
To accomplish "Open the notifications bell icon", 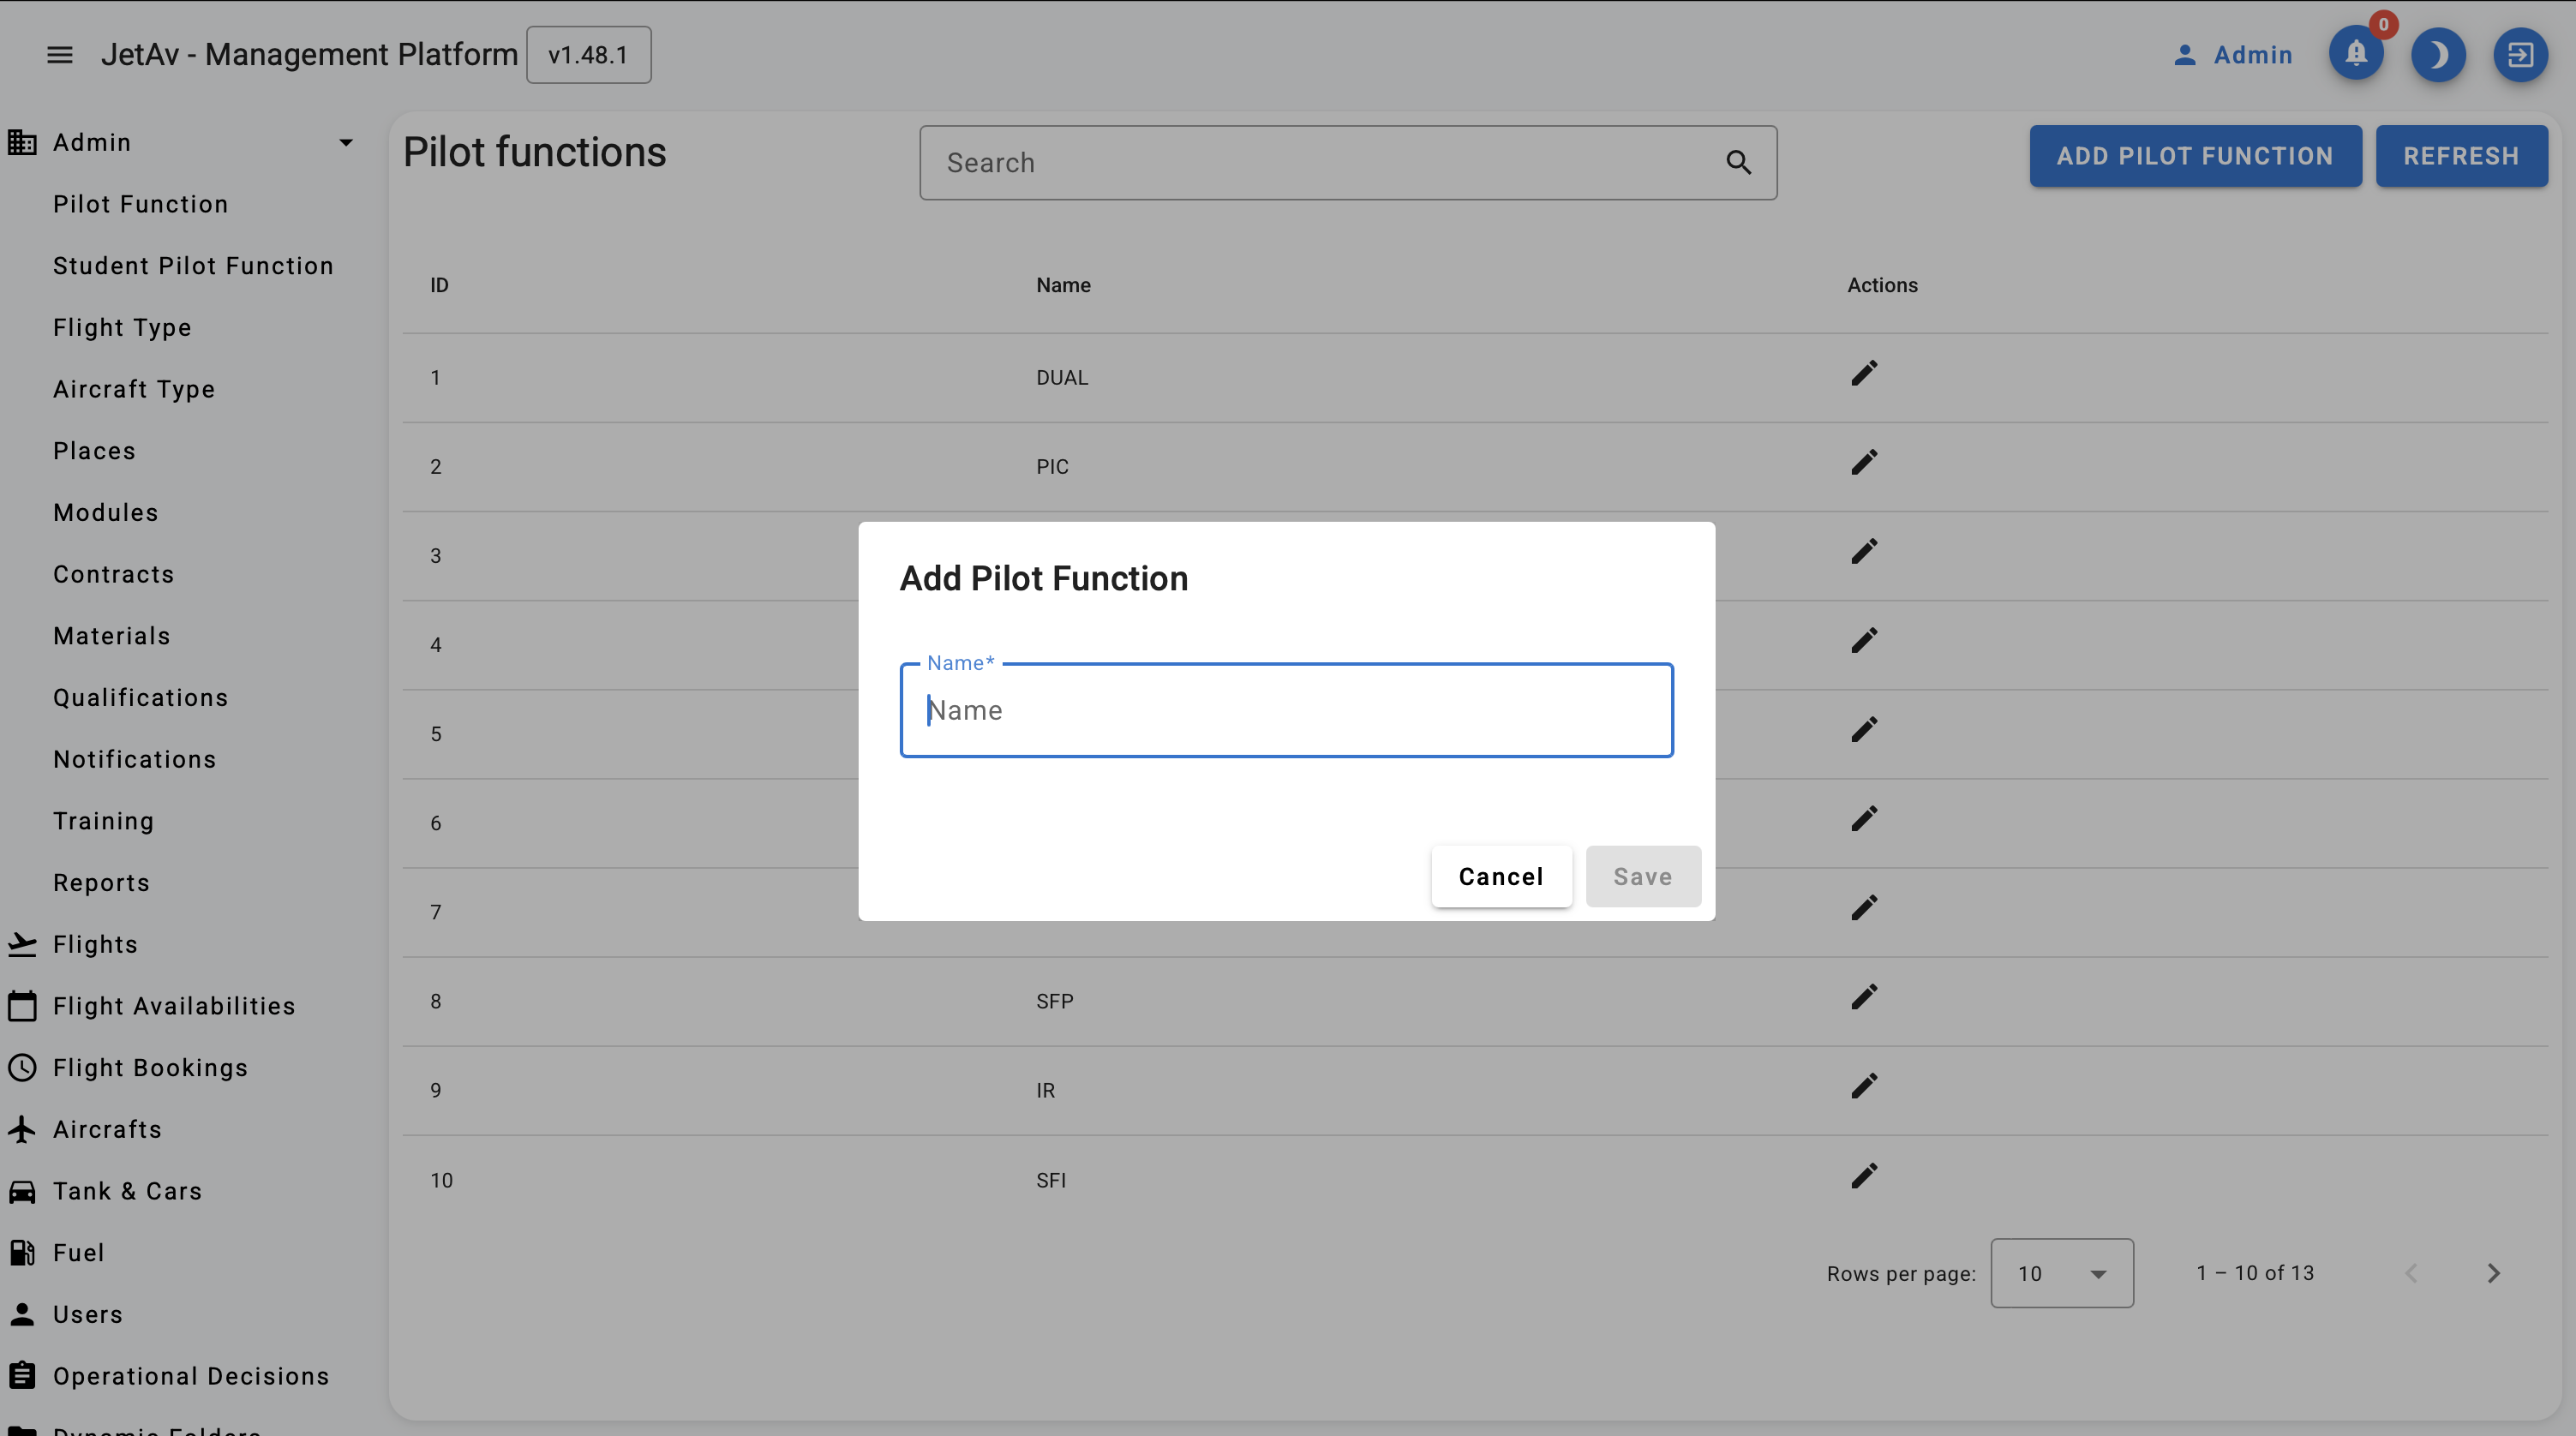I will coord(2355,55).
